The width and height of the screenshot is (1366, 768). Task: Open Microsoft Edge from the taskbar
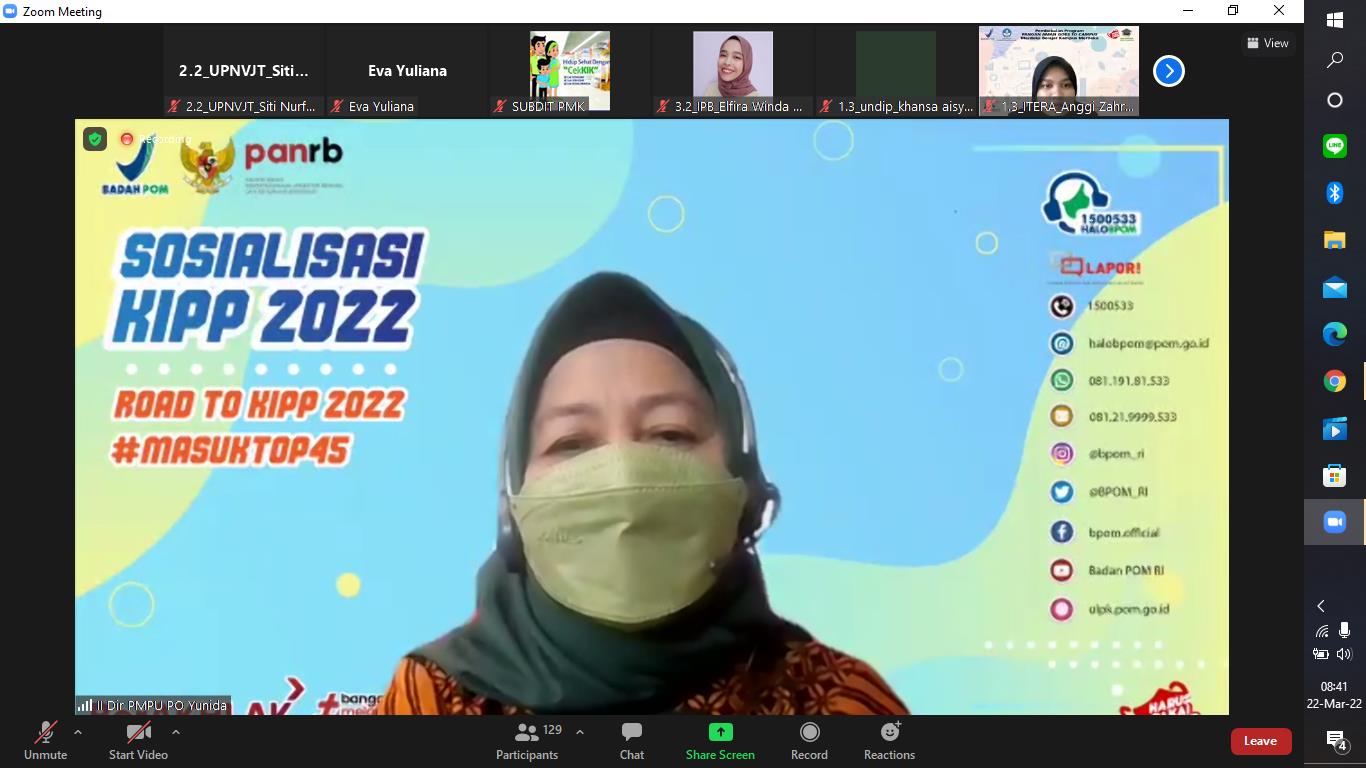pos(1335,334)
